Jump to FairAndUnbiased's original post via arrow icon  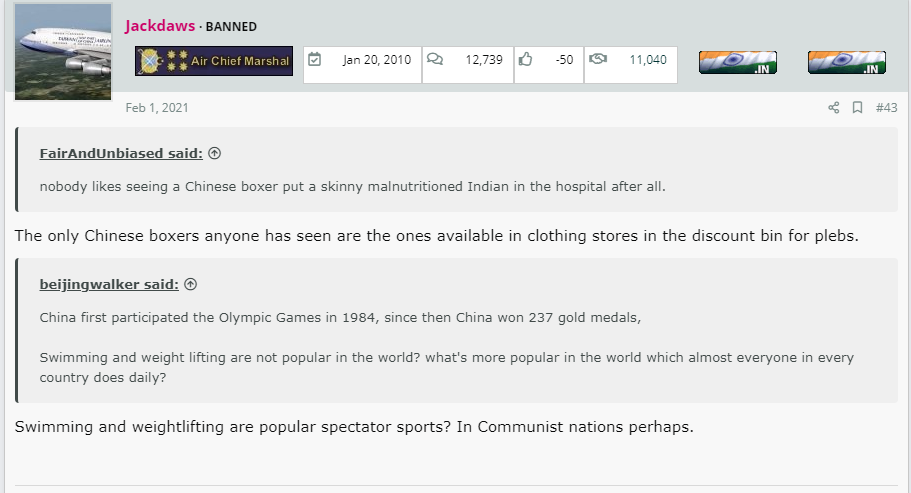click(x=214, y=153)
